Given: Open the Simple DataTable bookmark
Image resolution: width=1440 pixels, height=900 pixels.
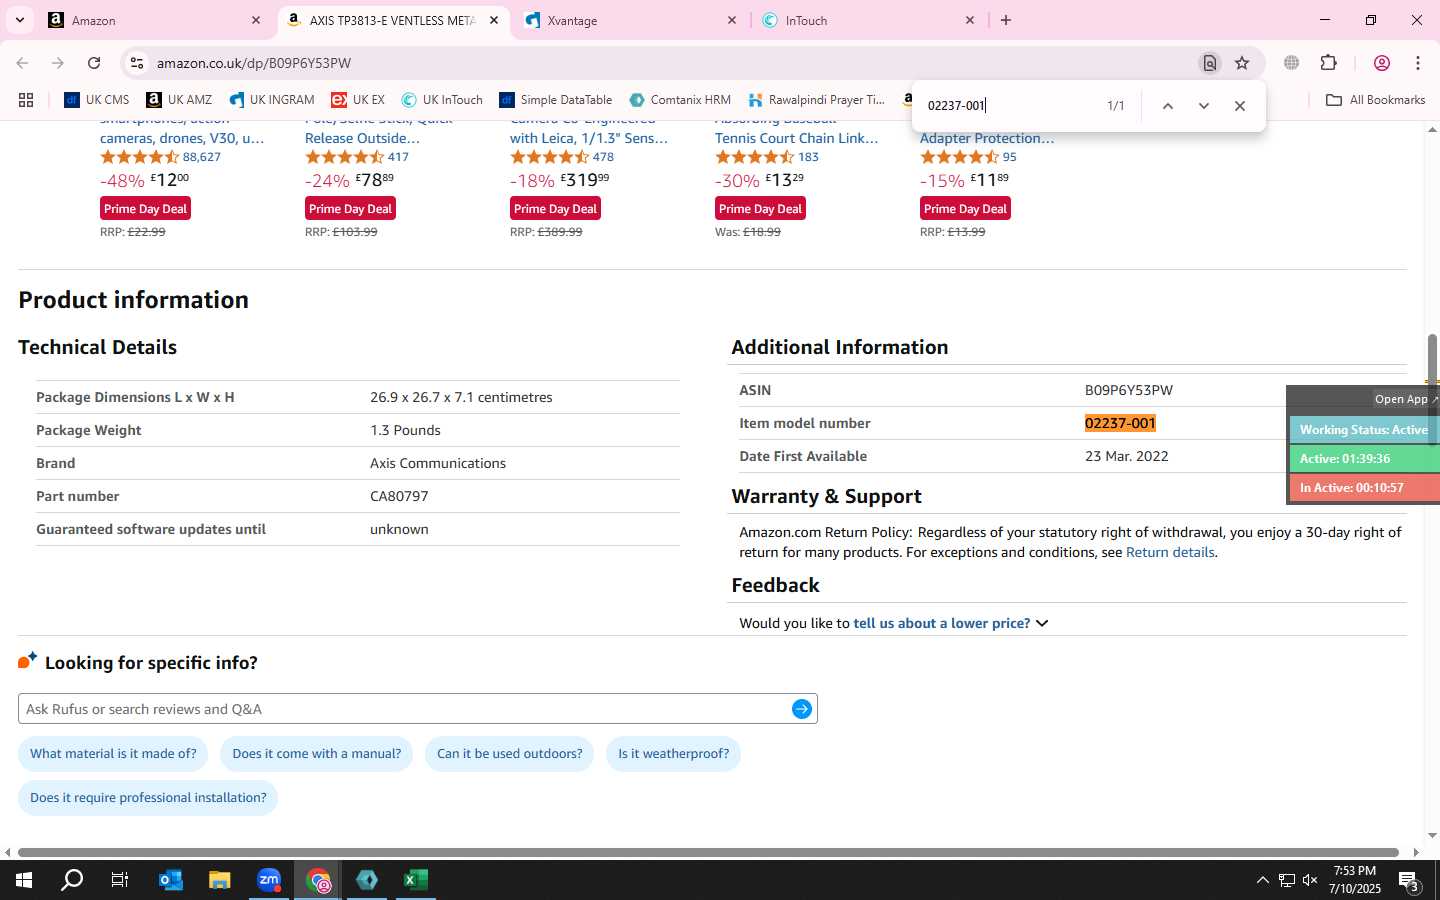Looking at the screenshot, I should click(x=556, y=100).
